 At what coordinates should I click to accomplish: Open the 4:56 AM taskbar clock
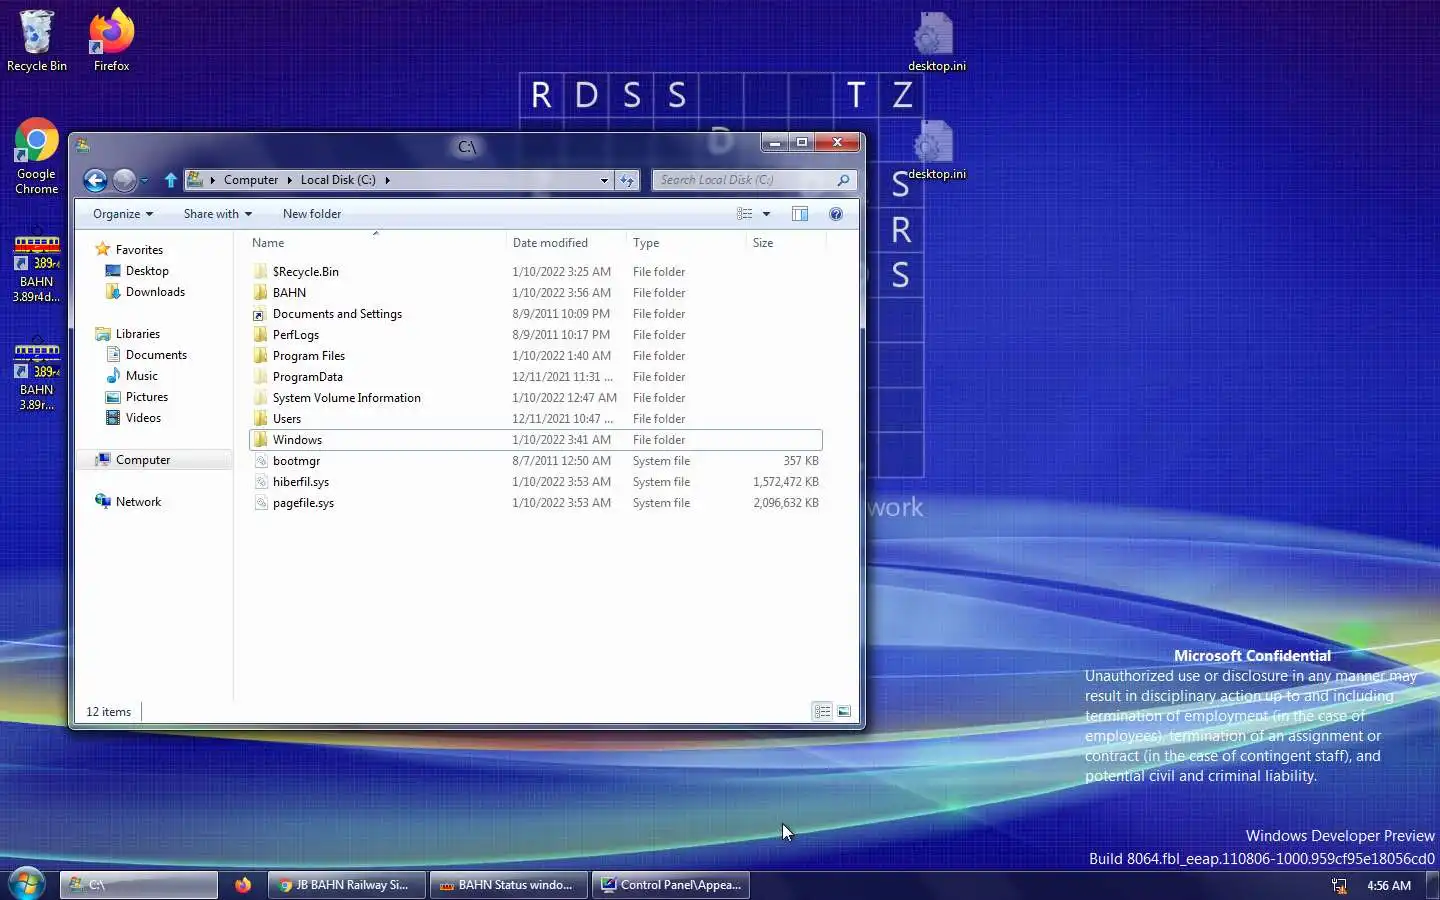[x=1389, y=886]
